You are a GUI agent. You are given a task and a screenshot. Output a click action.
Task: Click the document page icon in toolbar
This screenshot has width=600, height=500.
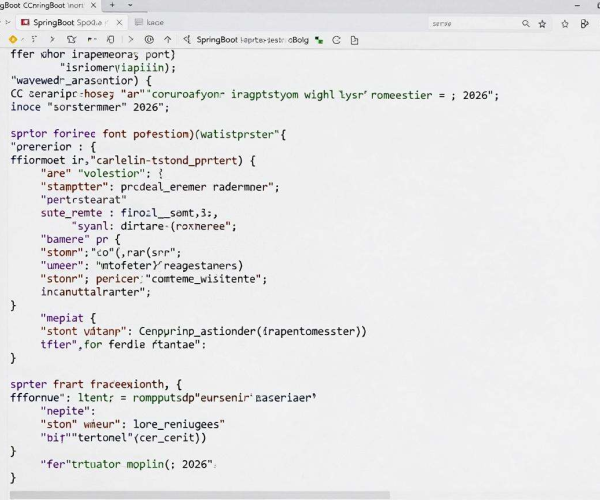(354, 40)
